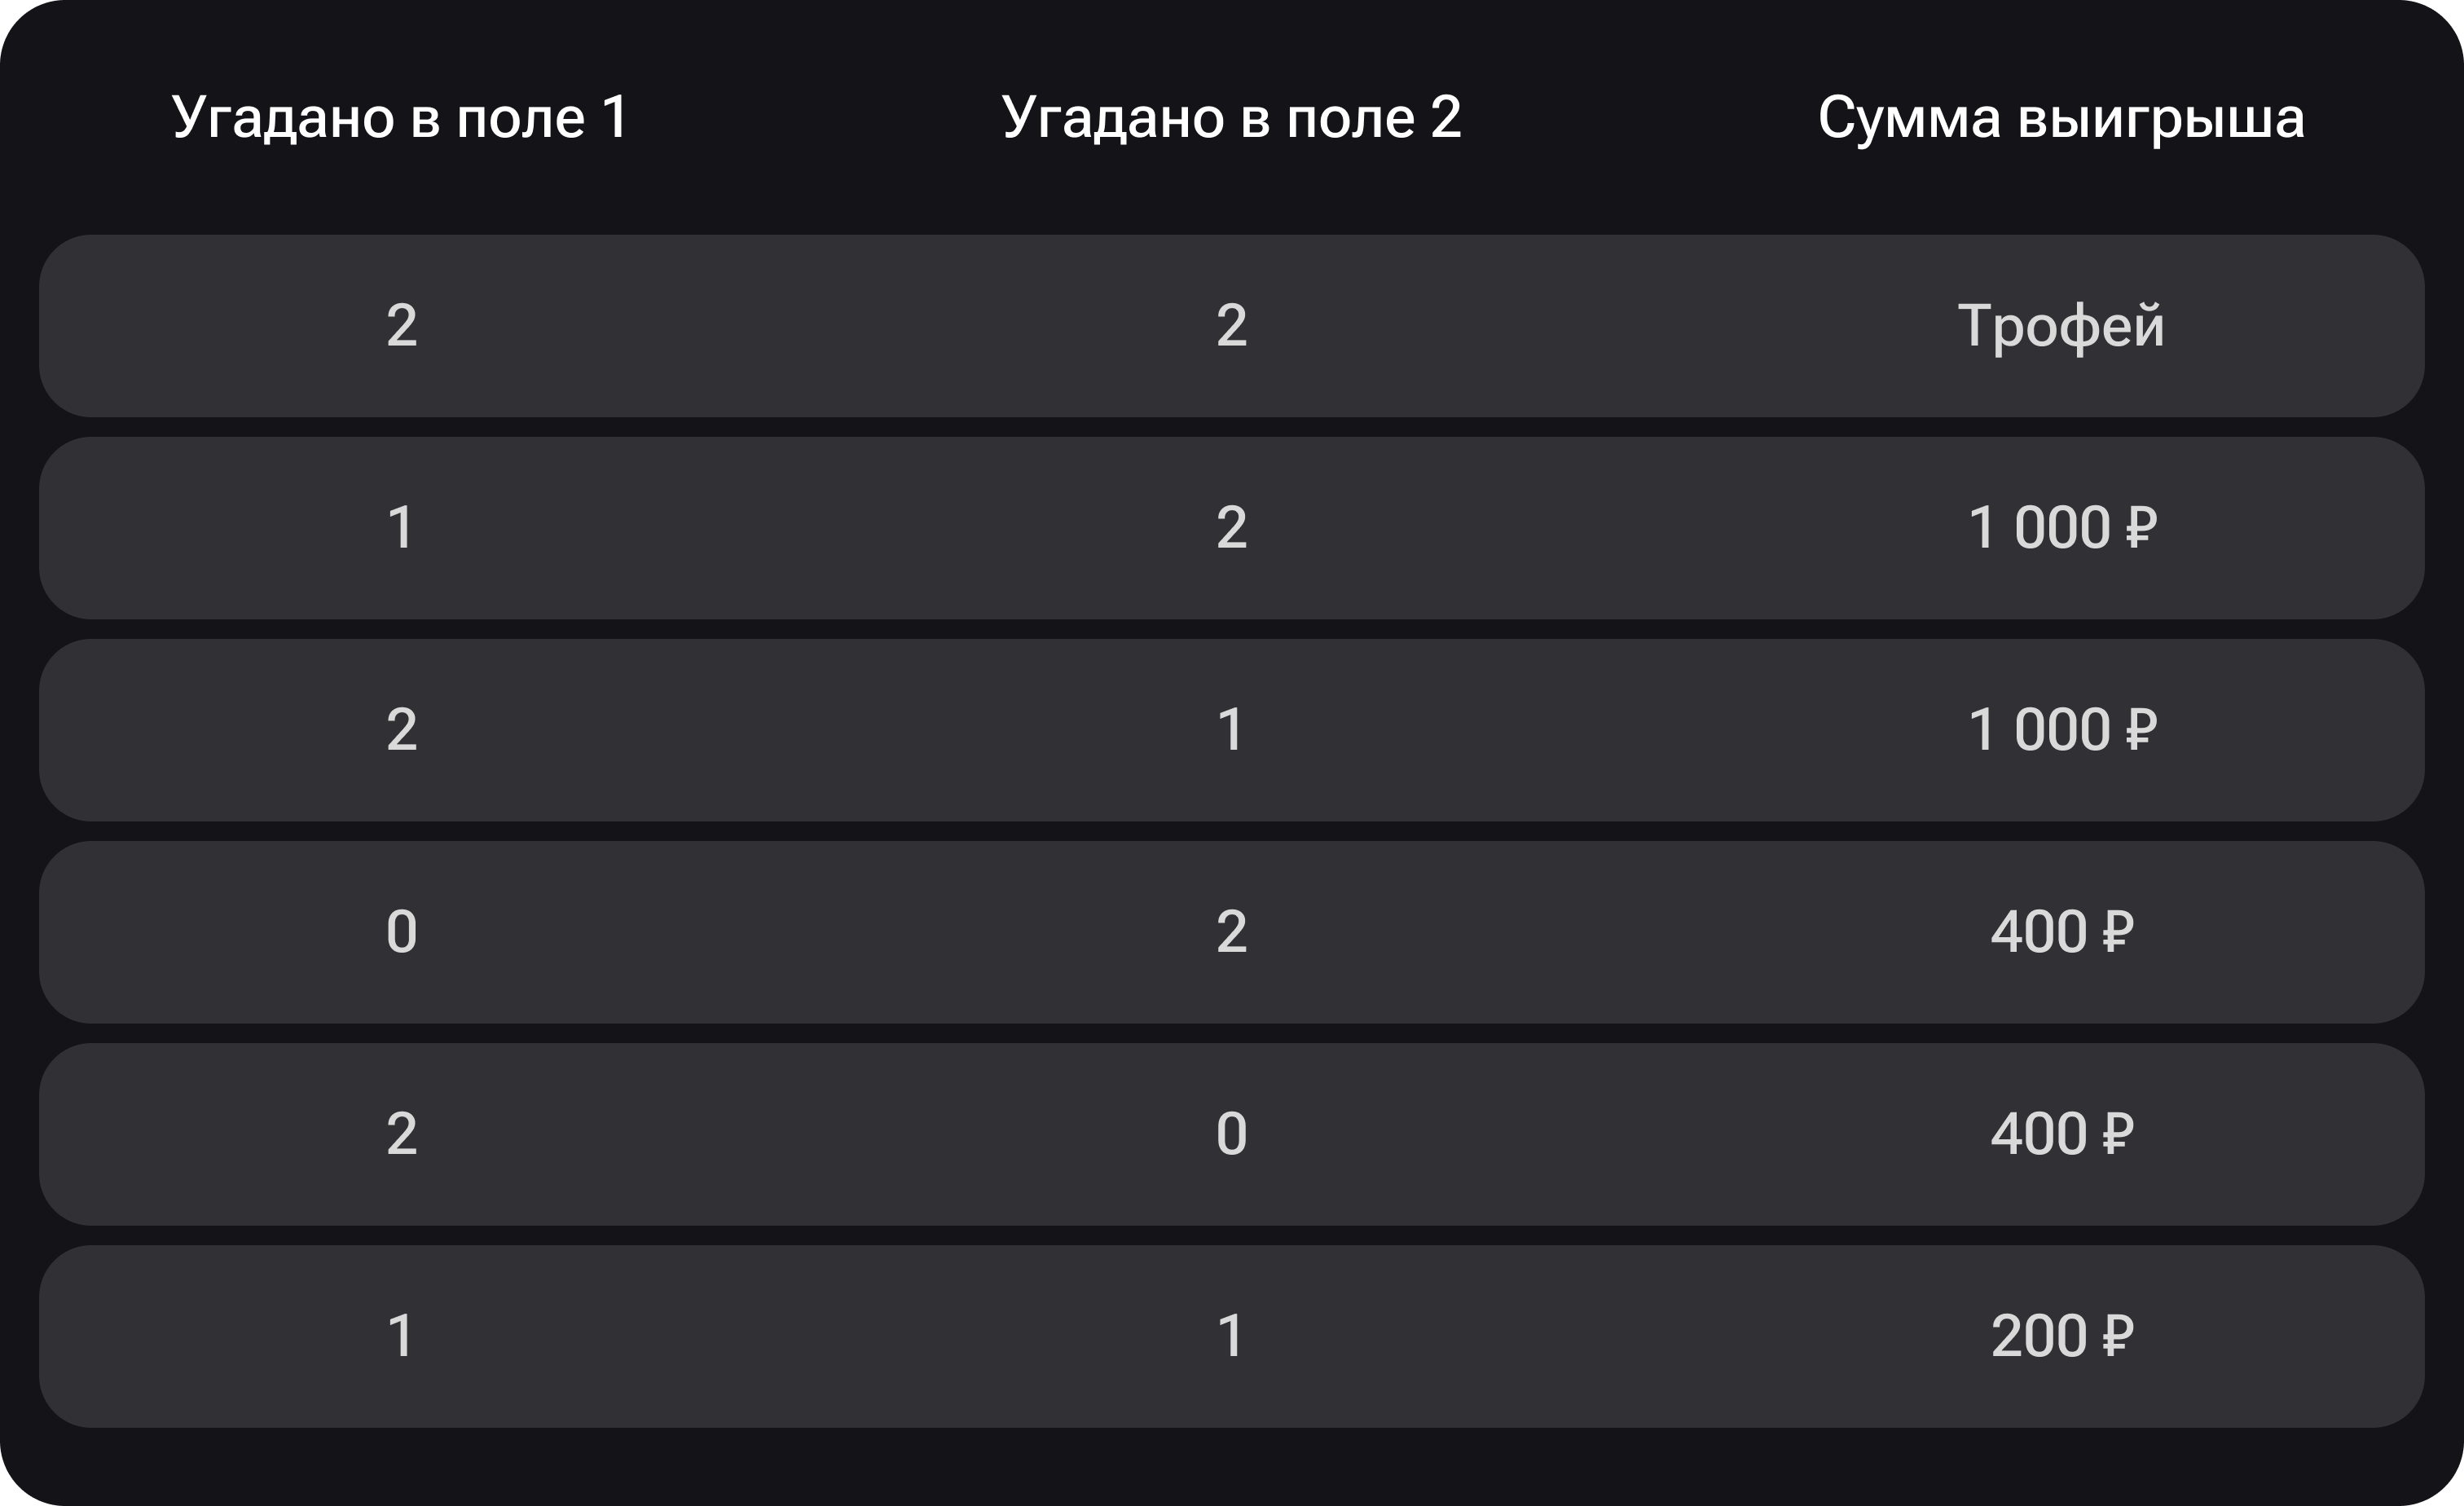
Task: Click field 1 value in the third row
Action: point(401,730)
